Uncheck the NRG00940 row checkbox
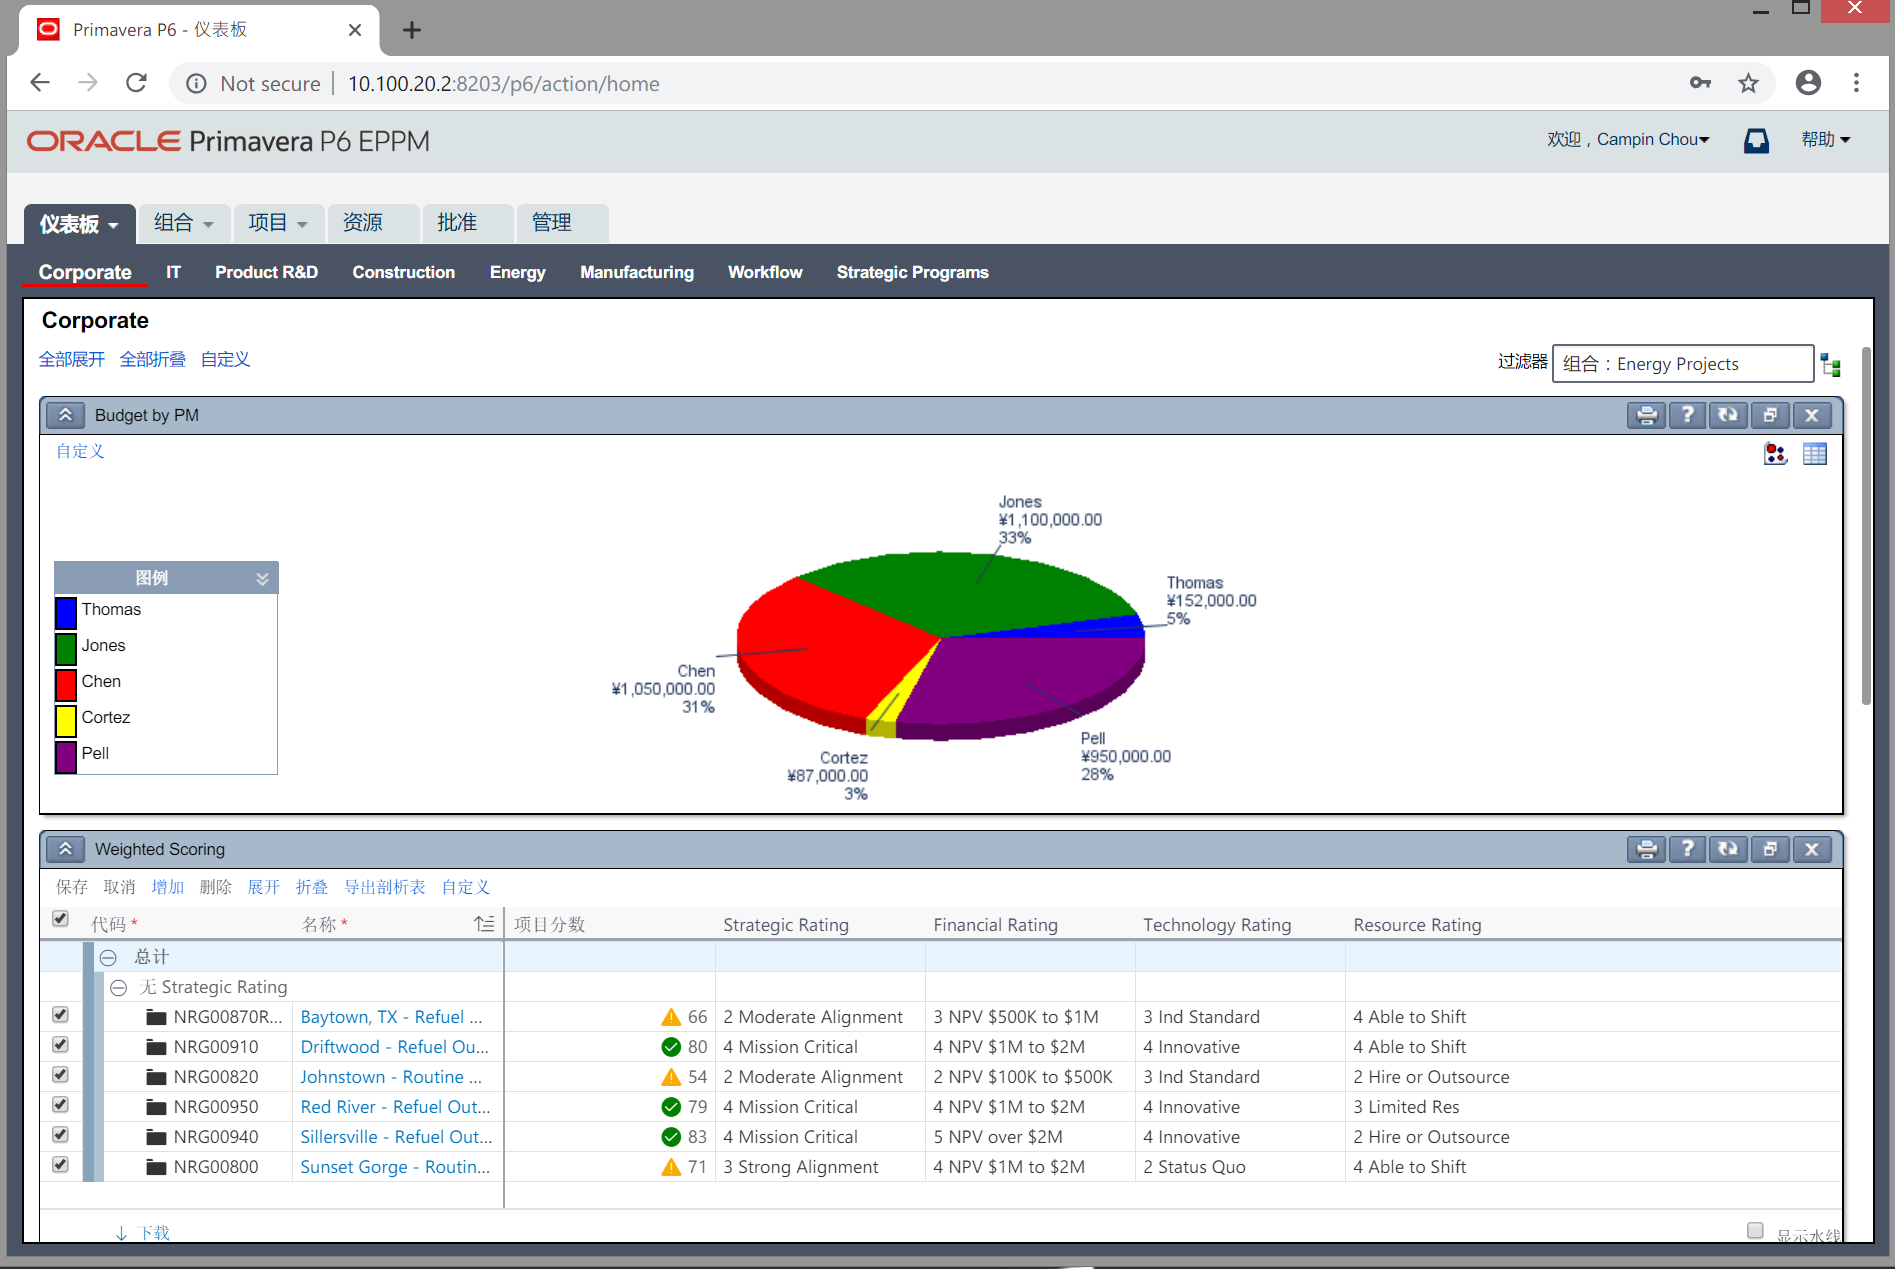Image resolution: width=1895 pixels, height=1269 pixels. [60, 1135]
